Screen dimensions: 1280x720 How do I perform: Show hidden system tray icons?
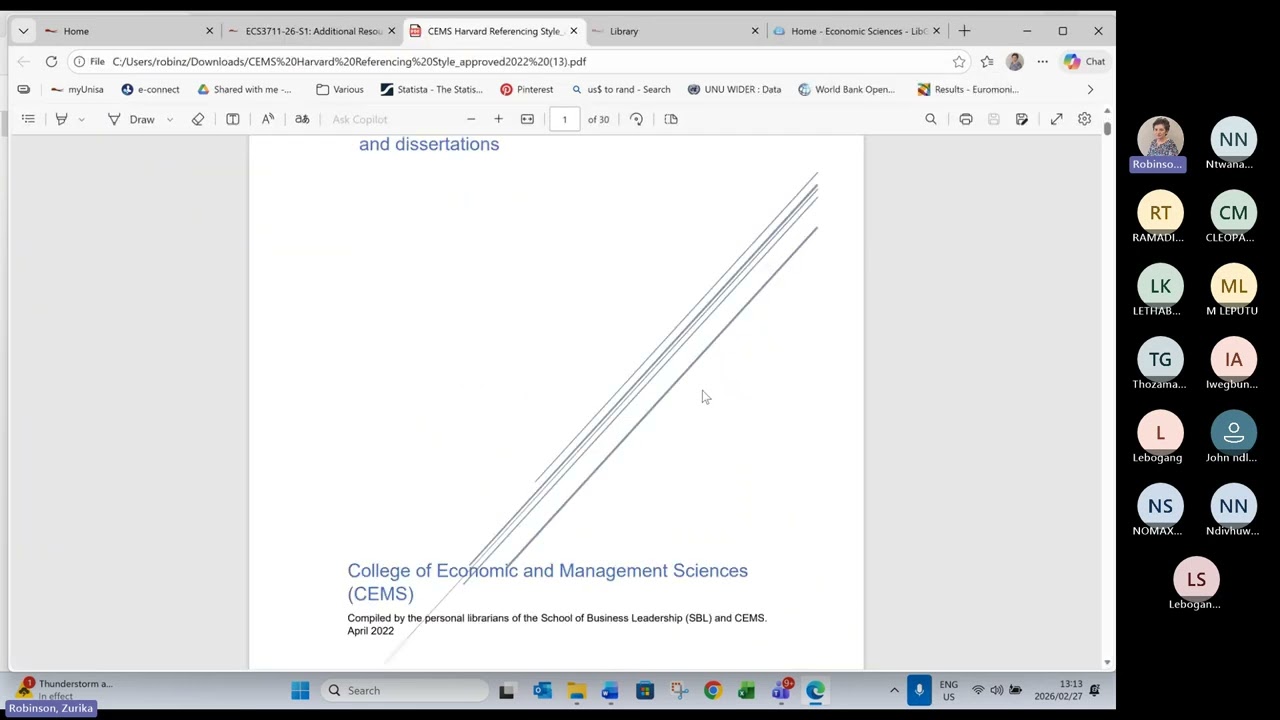coord(894,690)
